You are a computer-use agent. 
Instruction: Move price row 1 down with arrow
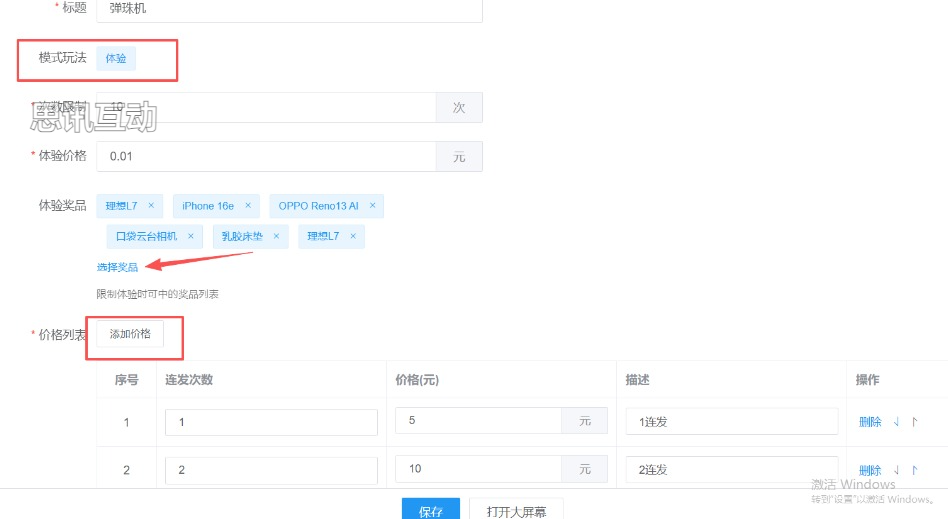point(896,422)
